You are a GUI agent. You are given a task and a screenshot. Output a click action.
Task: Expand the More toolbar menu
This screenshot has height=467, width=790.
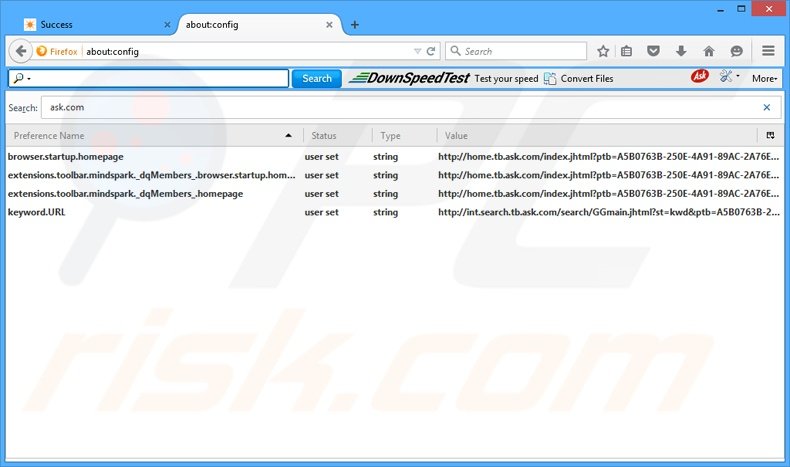click(x=764, y=79)
